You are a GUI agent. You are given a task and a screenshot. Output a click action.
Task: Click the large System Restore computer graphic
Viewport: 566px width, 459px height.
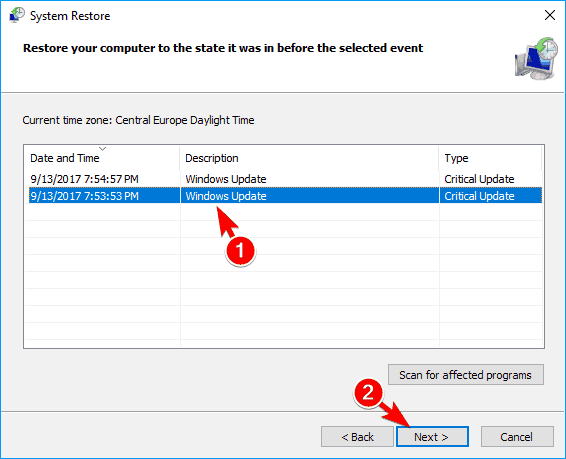pos(536,58)
